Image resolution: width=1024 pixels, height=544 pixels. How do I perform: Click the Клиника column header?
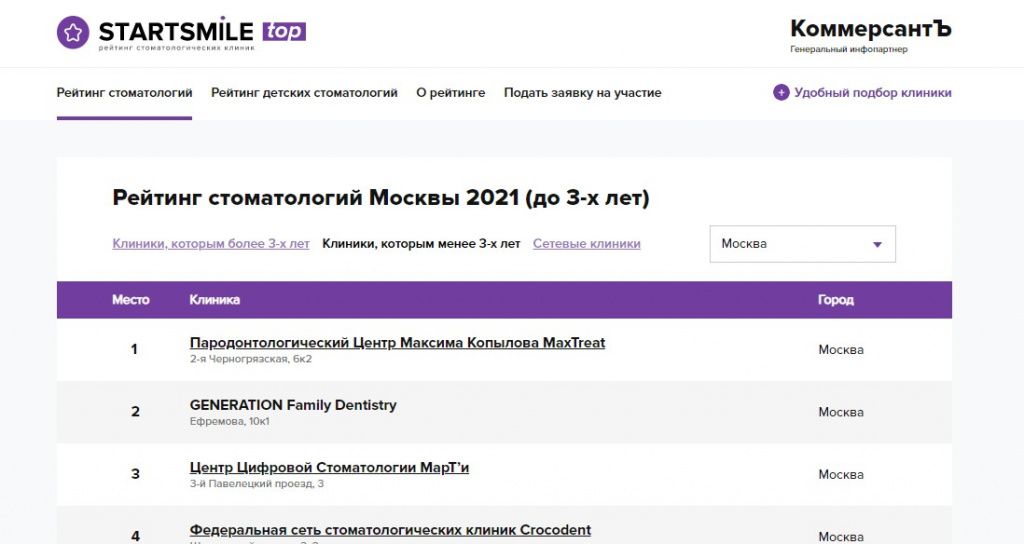[215, 300]
